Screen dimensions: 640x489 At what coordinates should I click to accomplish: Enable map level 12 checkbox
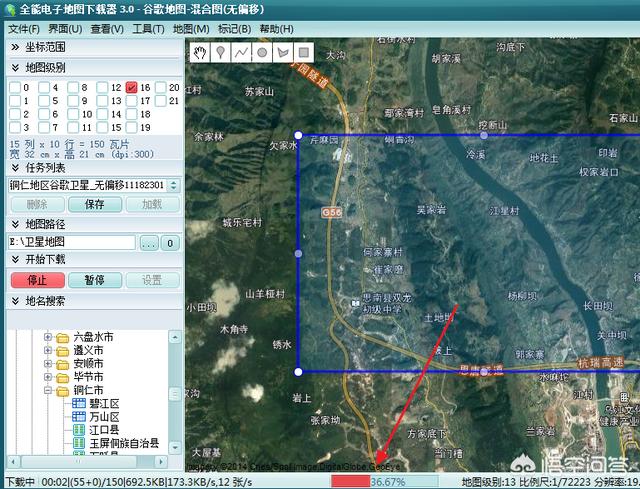102,87
